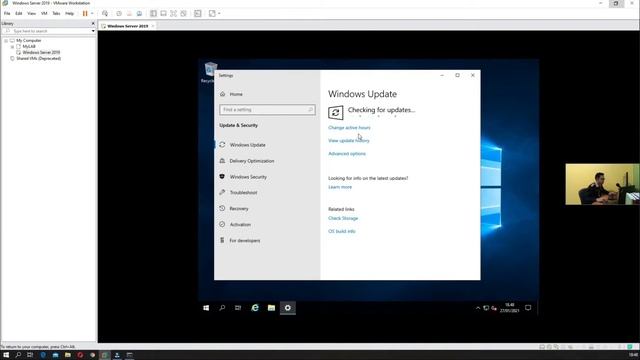Toggle the library panel toolbar icon
This screenshot has height=360, width=640.
coord(153,13)
